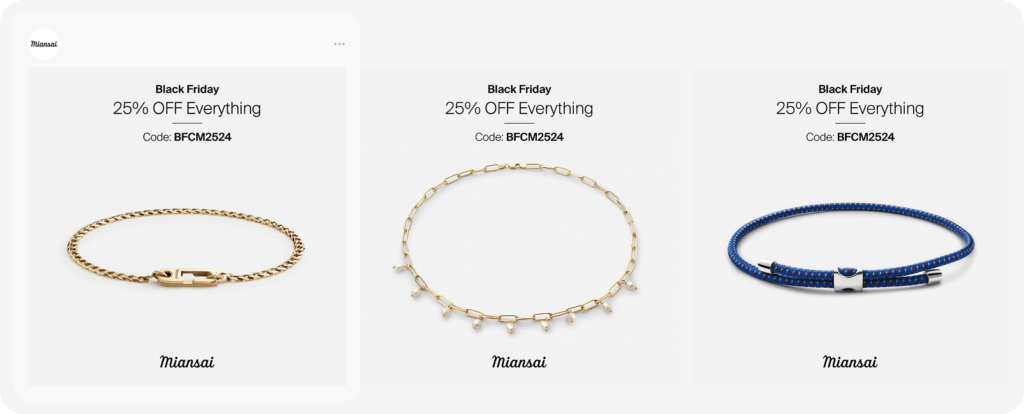
Task: Click the silver clasp on the blue bracelet
Action: (x=847, y=279)
